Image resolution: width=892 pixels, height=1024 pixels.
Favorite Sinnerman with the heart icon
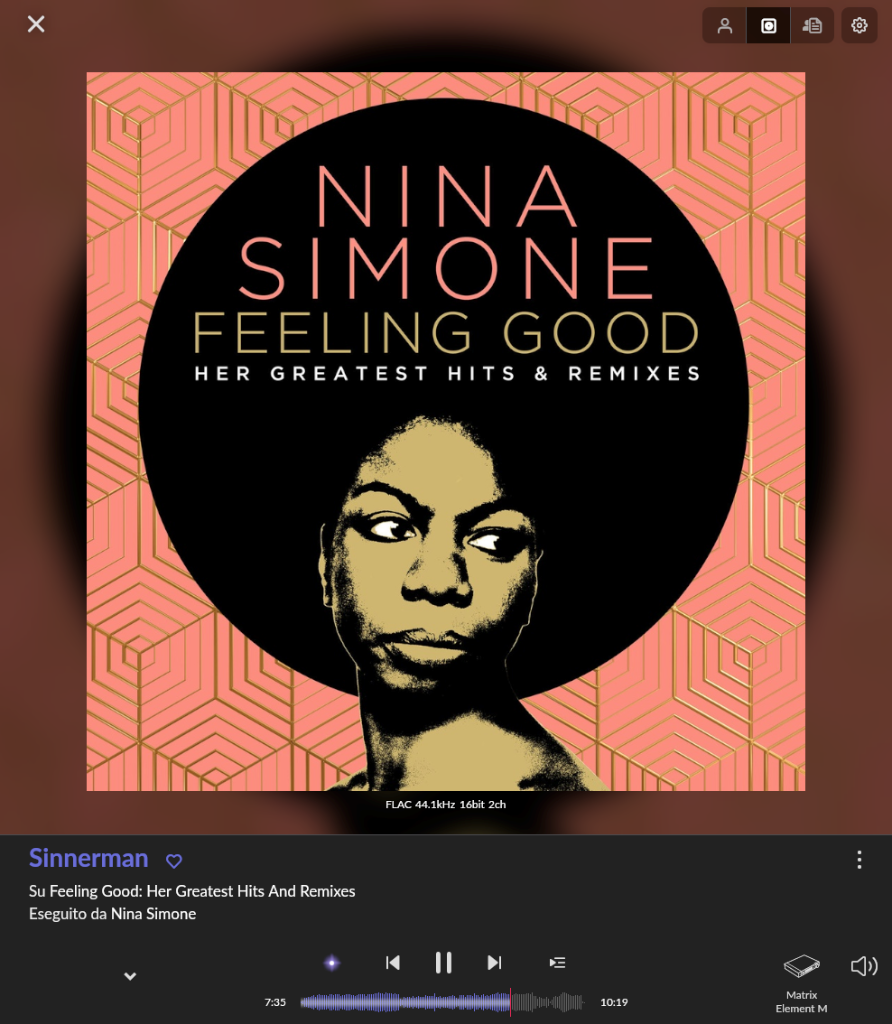click(x=174, y=861)
